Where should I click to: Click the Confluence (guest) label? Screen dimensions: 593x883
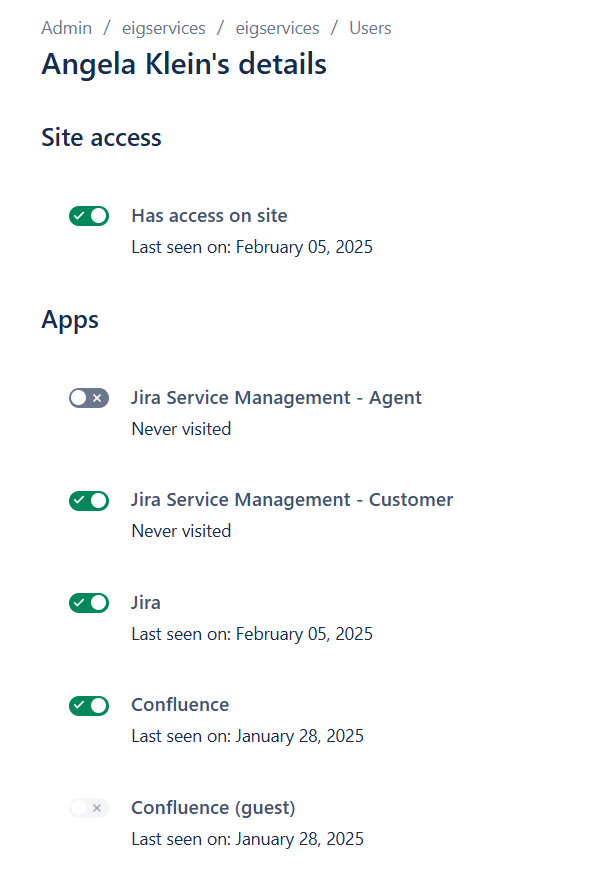tap(213, 808)
